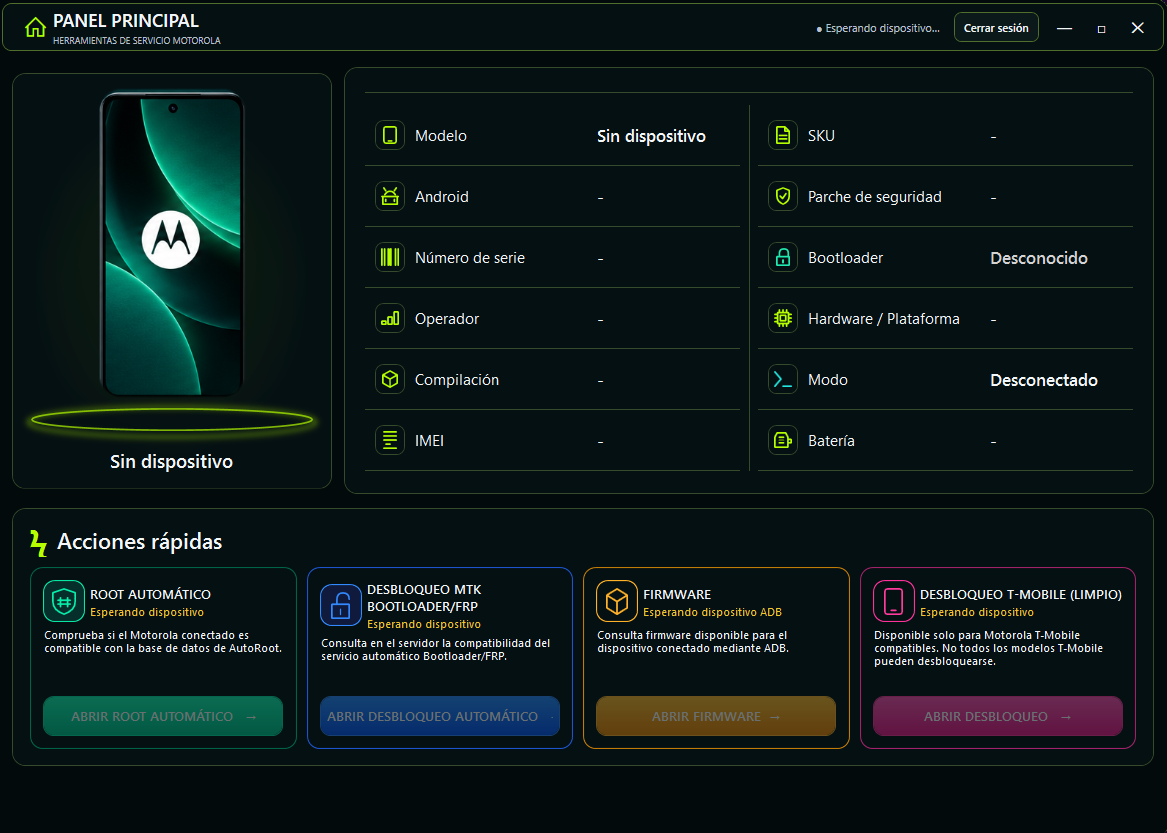Click the Esperando dispositivo ADB status text
This screenshot has height=833, width=1167.
point(712,612)
